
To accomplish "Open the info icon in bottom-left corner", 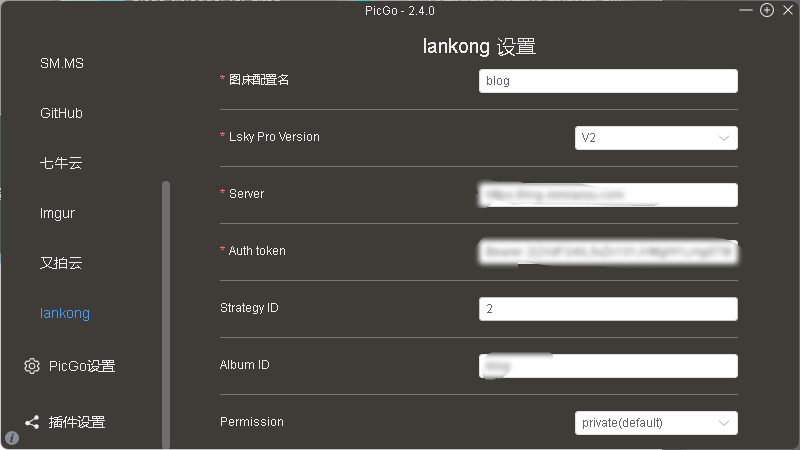I will click(12, 437).
